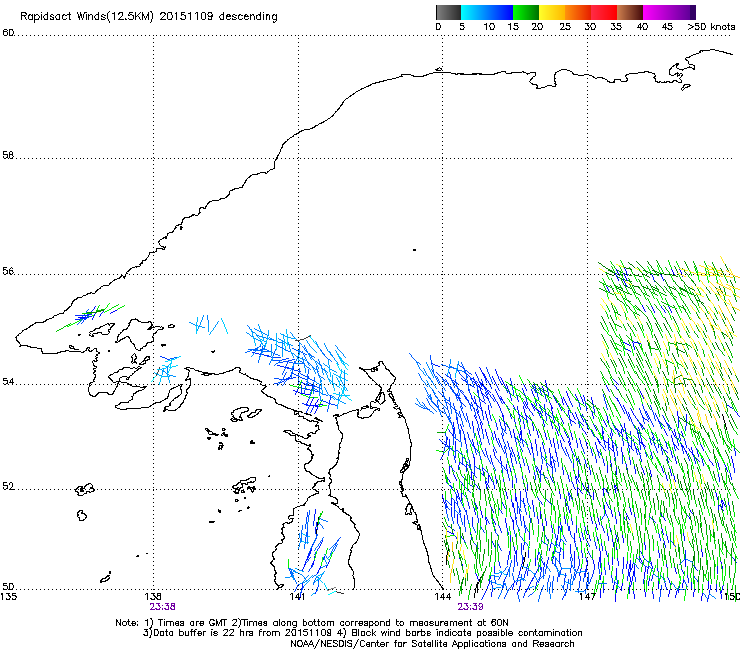Click the 60 latitude axis label
The image size is (740, 650).
click(x=8, y=33)
